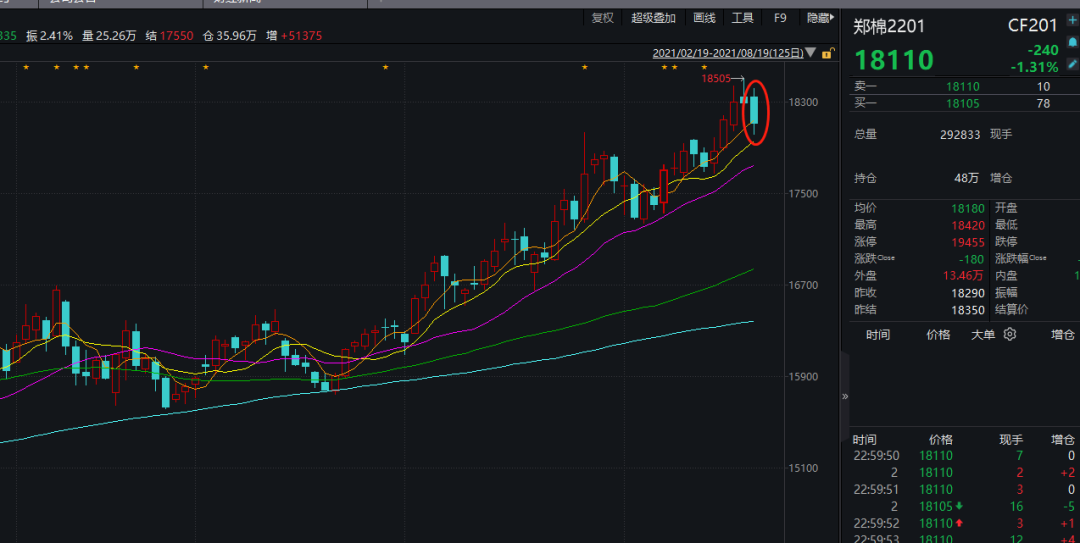Click the cyan long-term moving average line
The width and height of the screenshot is (1080, 543).
[500, 370]
